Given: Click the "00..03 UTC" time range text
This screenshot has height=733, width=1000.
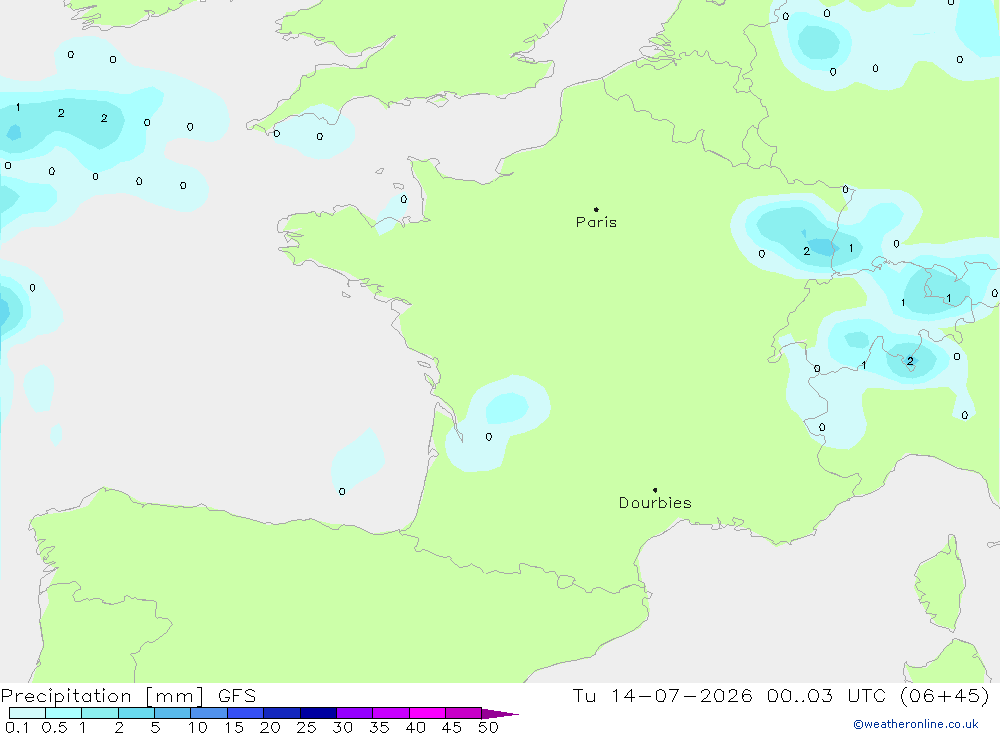Looking at the screenshot, I should click(x=827, y=696).
